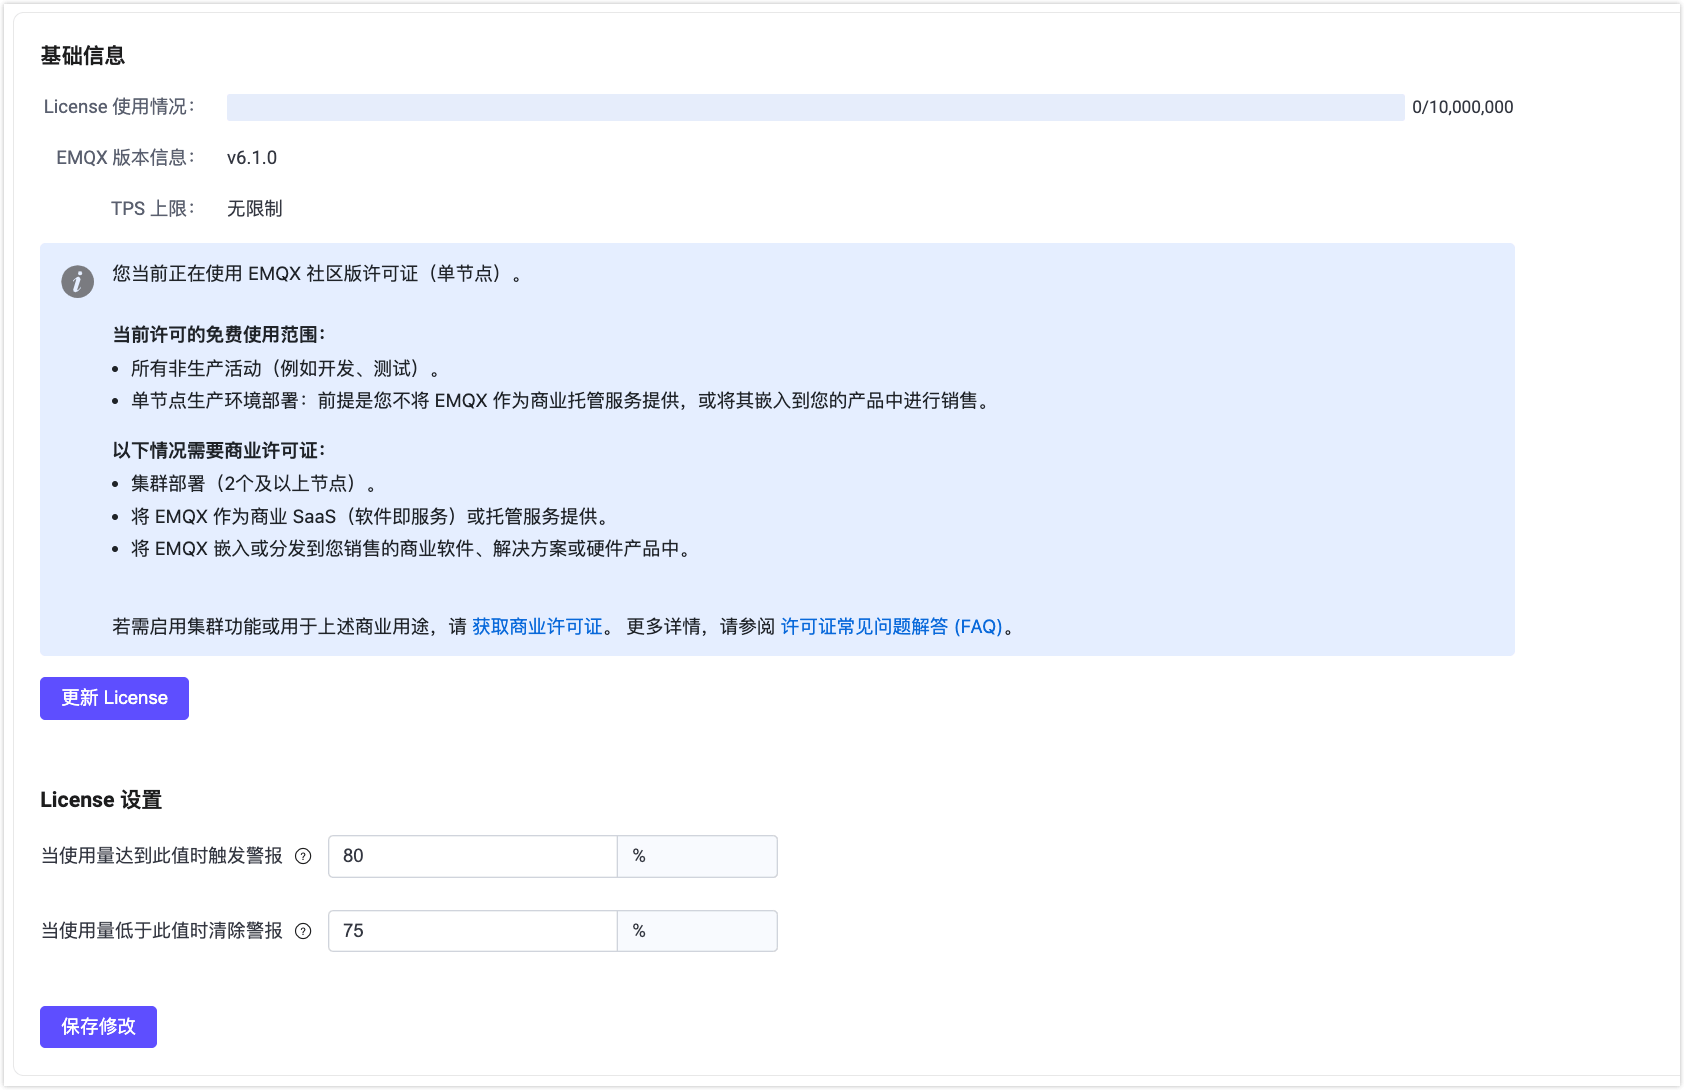Click the 0/10,000,000 usage count
This screenshot has width=1684, height=1090.
click(1462, 108)
